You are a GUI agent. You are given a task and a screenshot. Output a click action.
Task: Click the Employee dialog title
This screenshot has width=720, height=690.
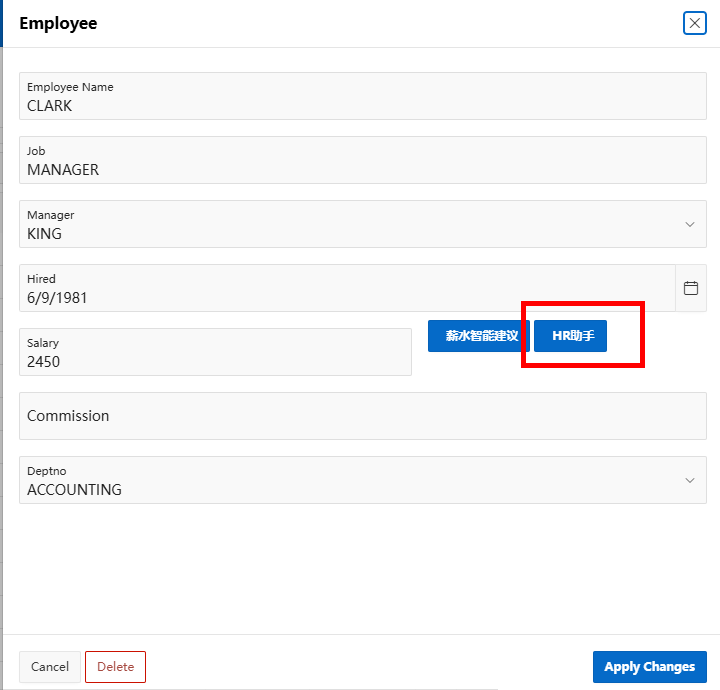(x=59, y=23)
